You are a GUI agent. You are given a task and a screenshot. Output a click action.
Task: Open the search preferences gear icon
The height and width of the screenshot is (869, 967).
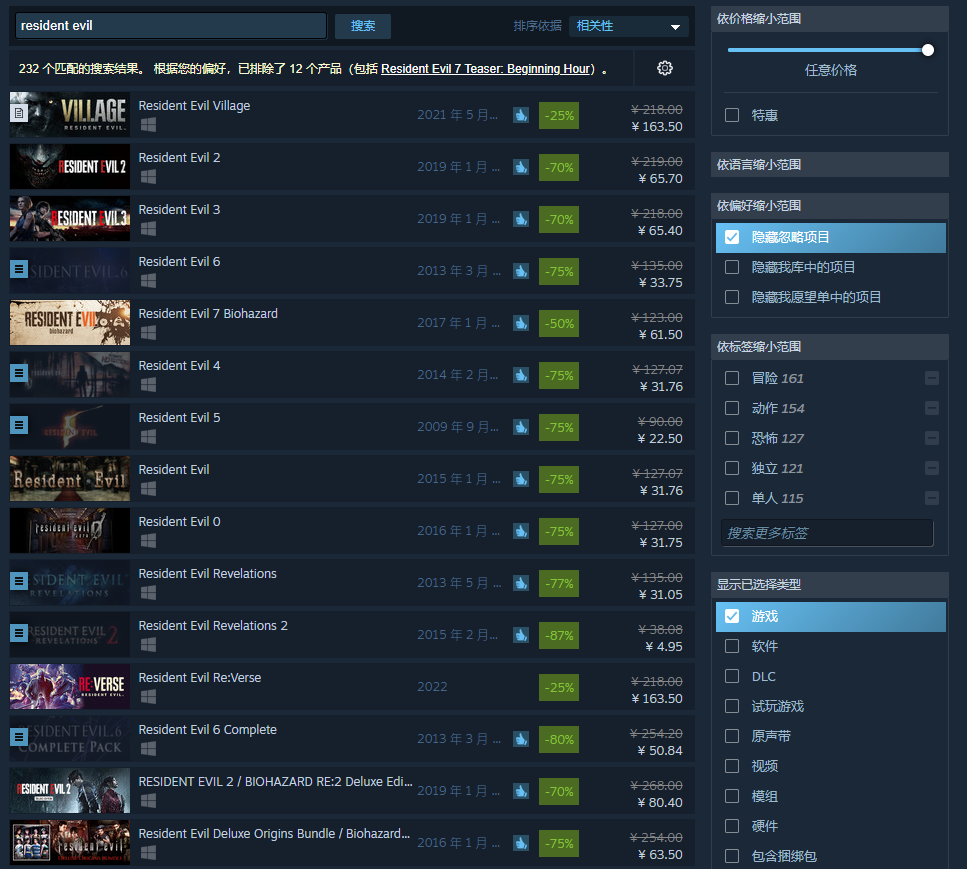[x=664, y=68]
